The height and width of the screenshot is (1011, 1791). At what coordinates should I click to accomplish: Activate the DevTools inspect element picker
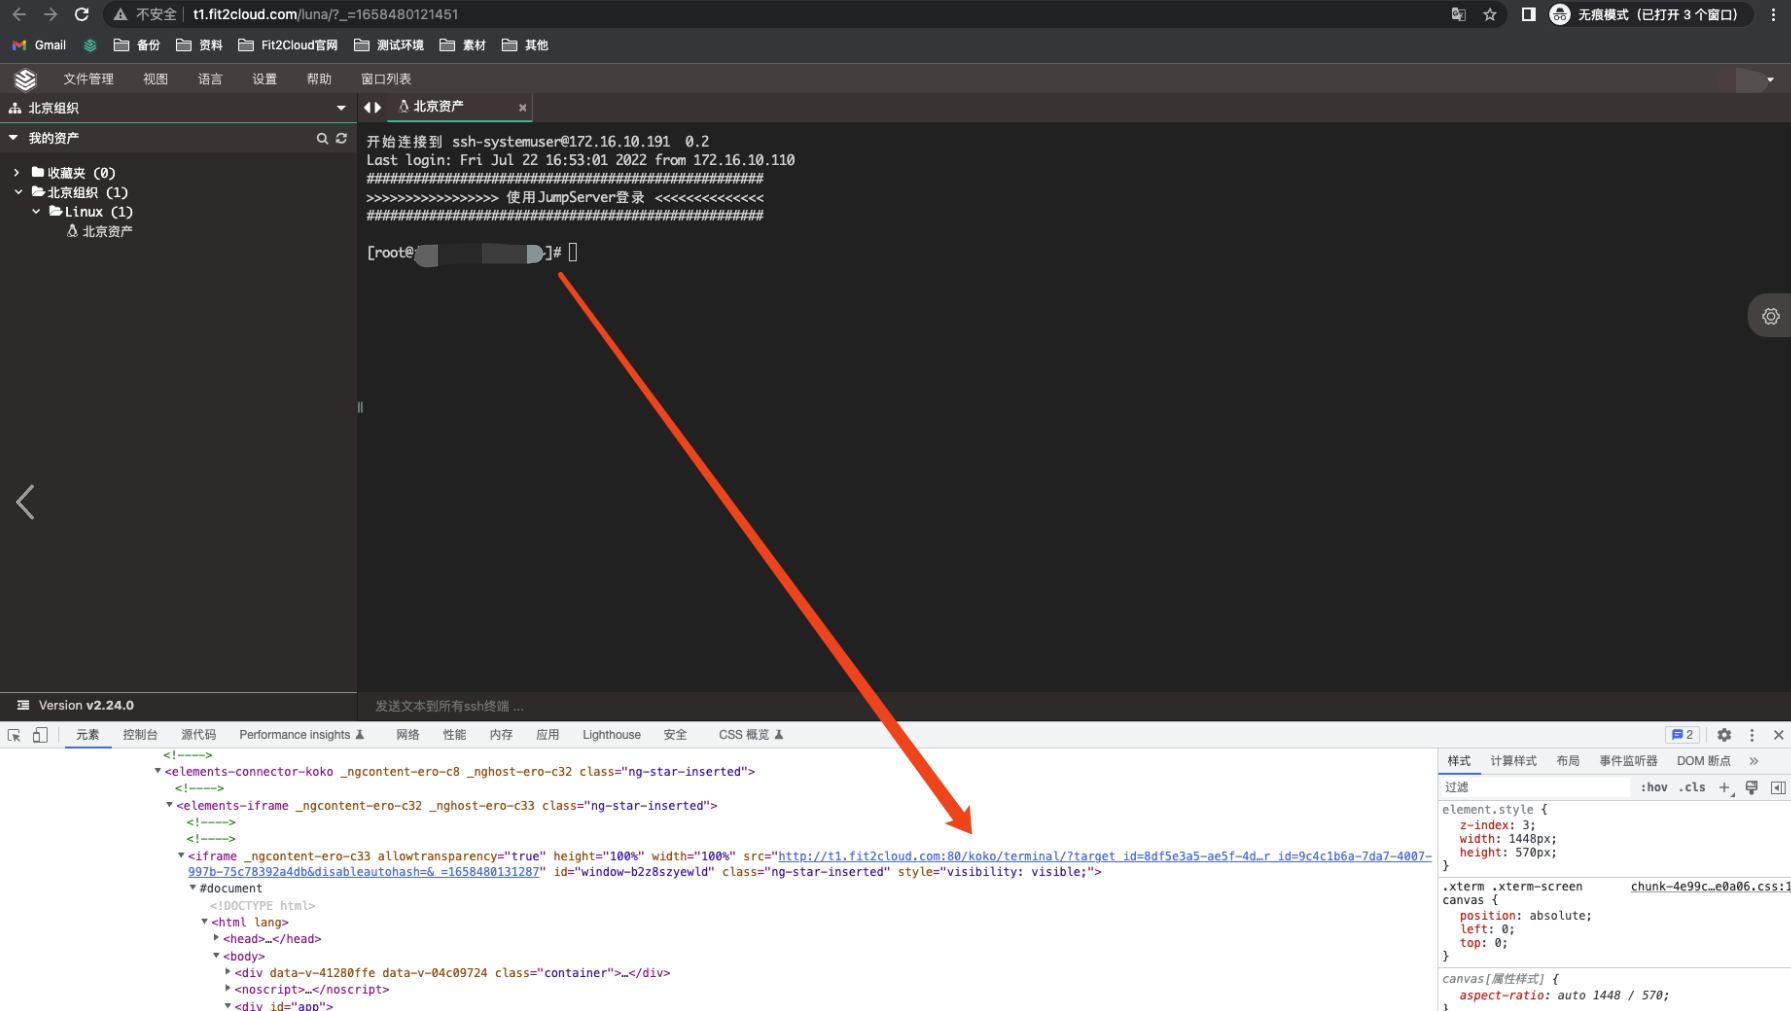[14, 734]
